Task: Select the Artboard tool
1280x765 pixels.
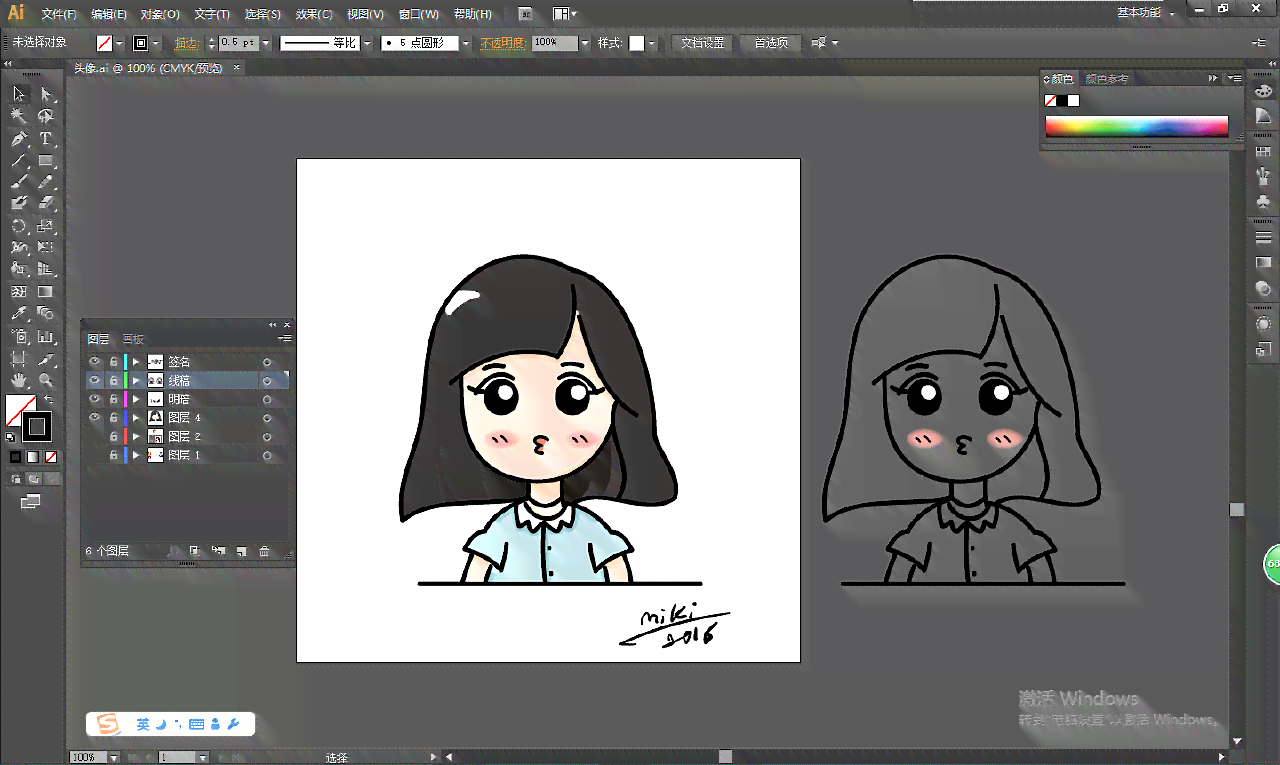Action: click(19, 358)
